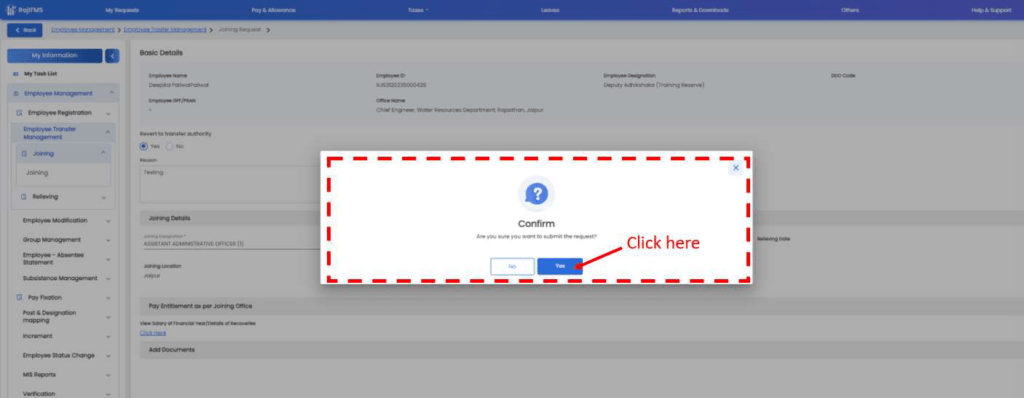
Task: Go back using the Back button
Action: 25,30
